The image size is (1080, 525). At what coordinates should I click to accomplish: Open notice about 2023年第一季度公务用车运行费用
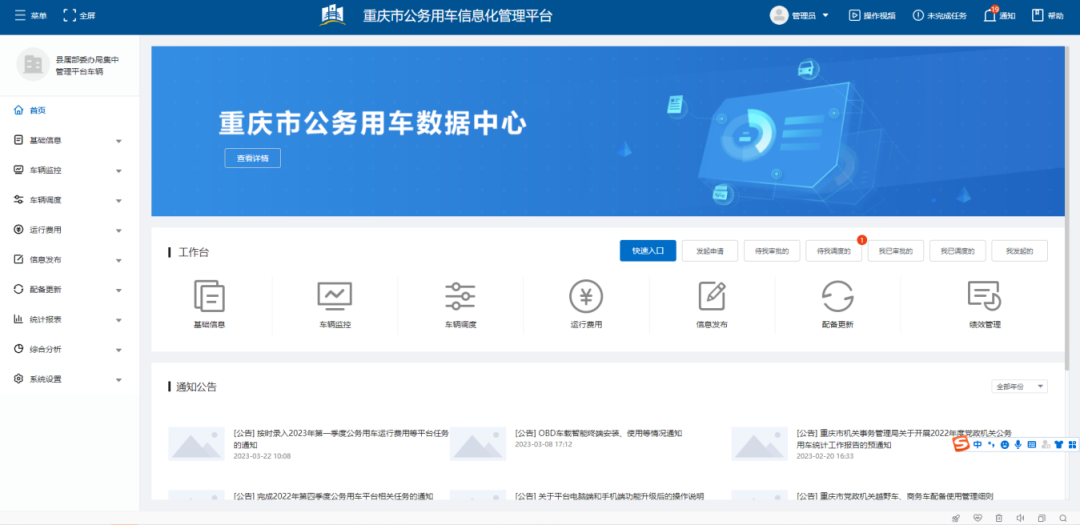coord(341,439)
